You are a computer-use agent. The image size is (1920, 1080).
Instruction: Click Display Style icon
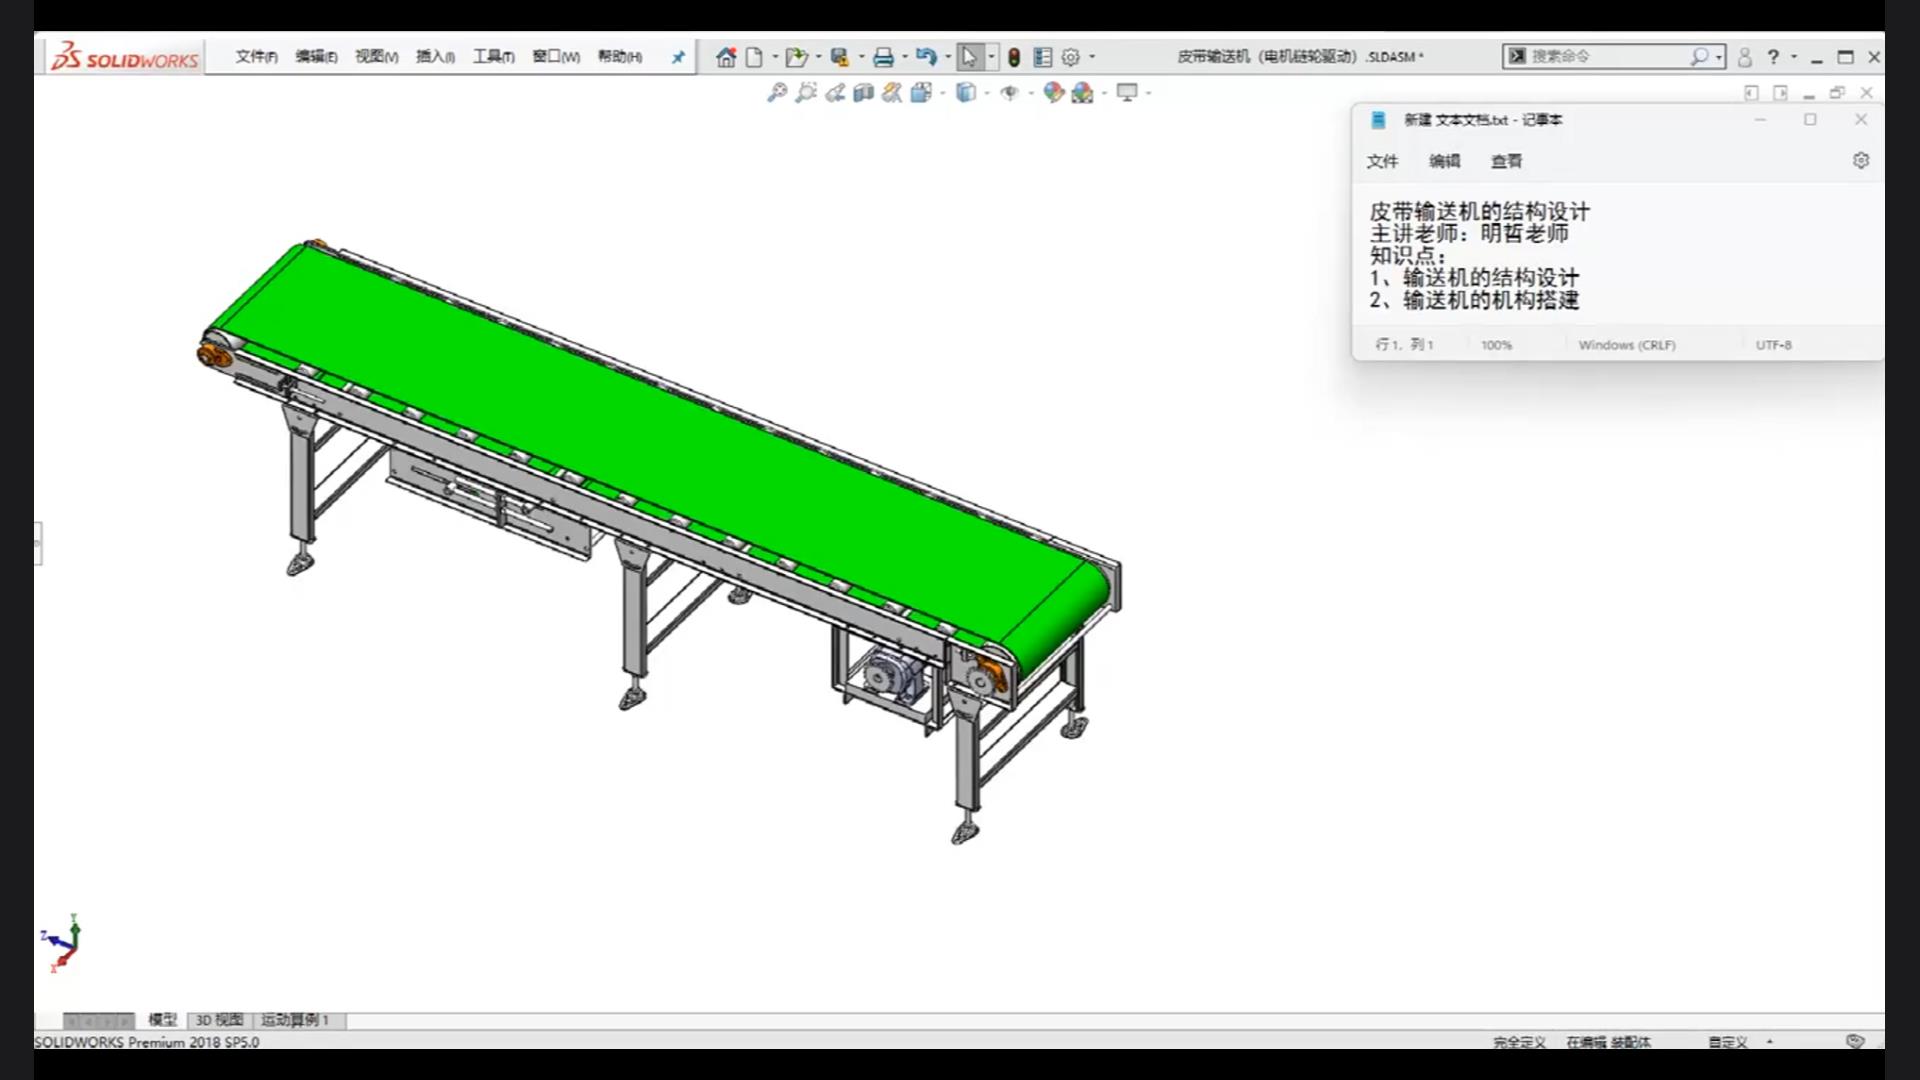966,92
